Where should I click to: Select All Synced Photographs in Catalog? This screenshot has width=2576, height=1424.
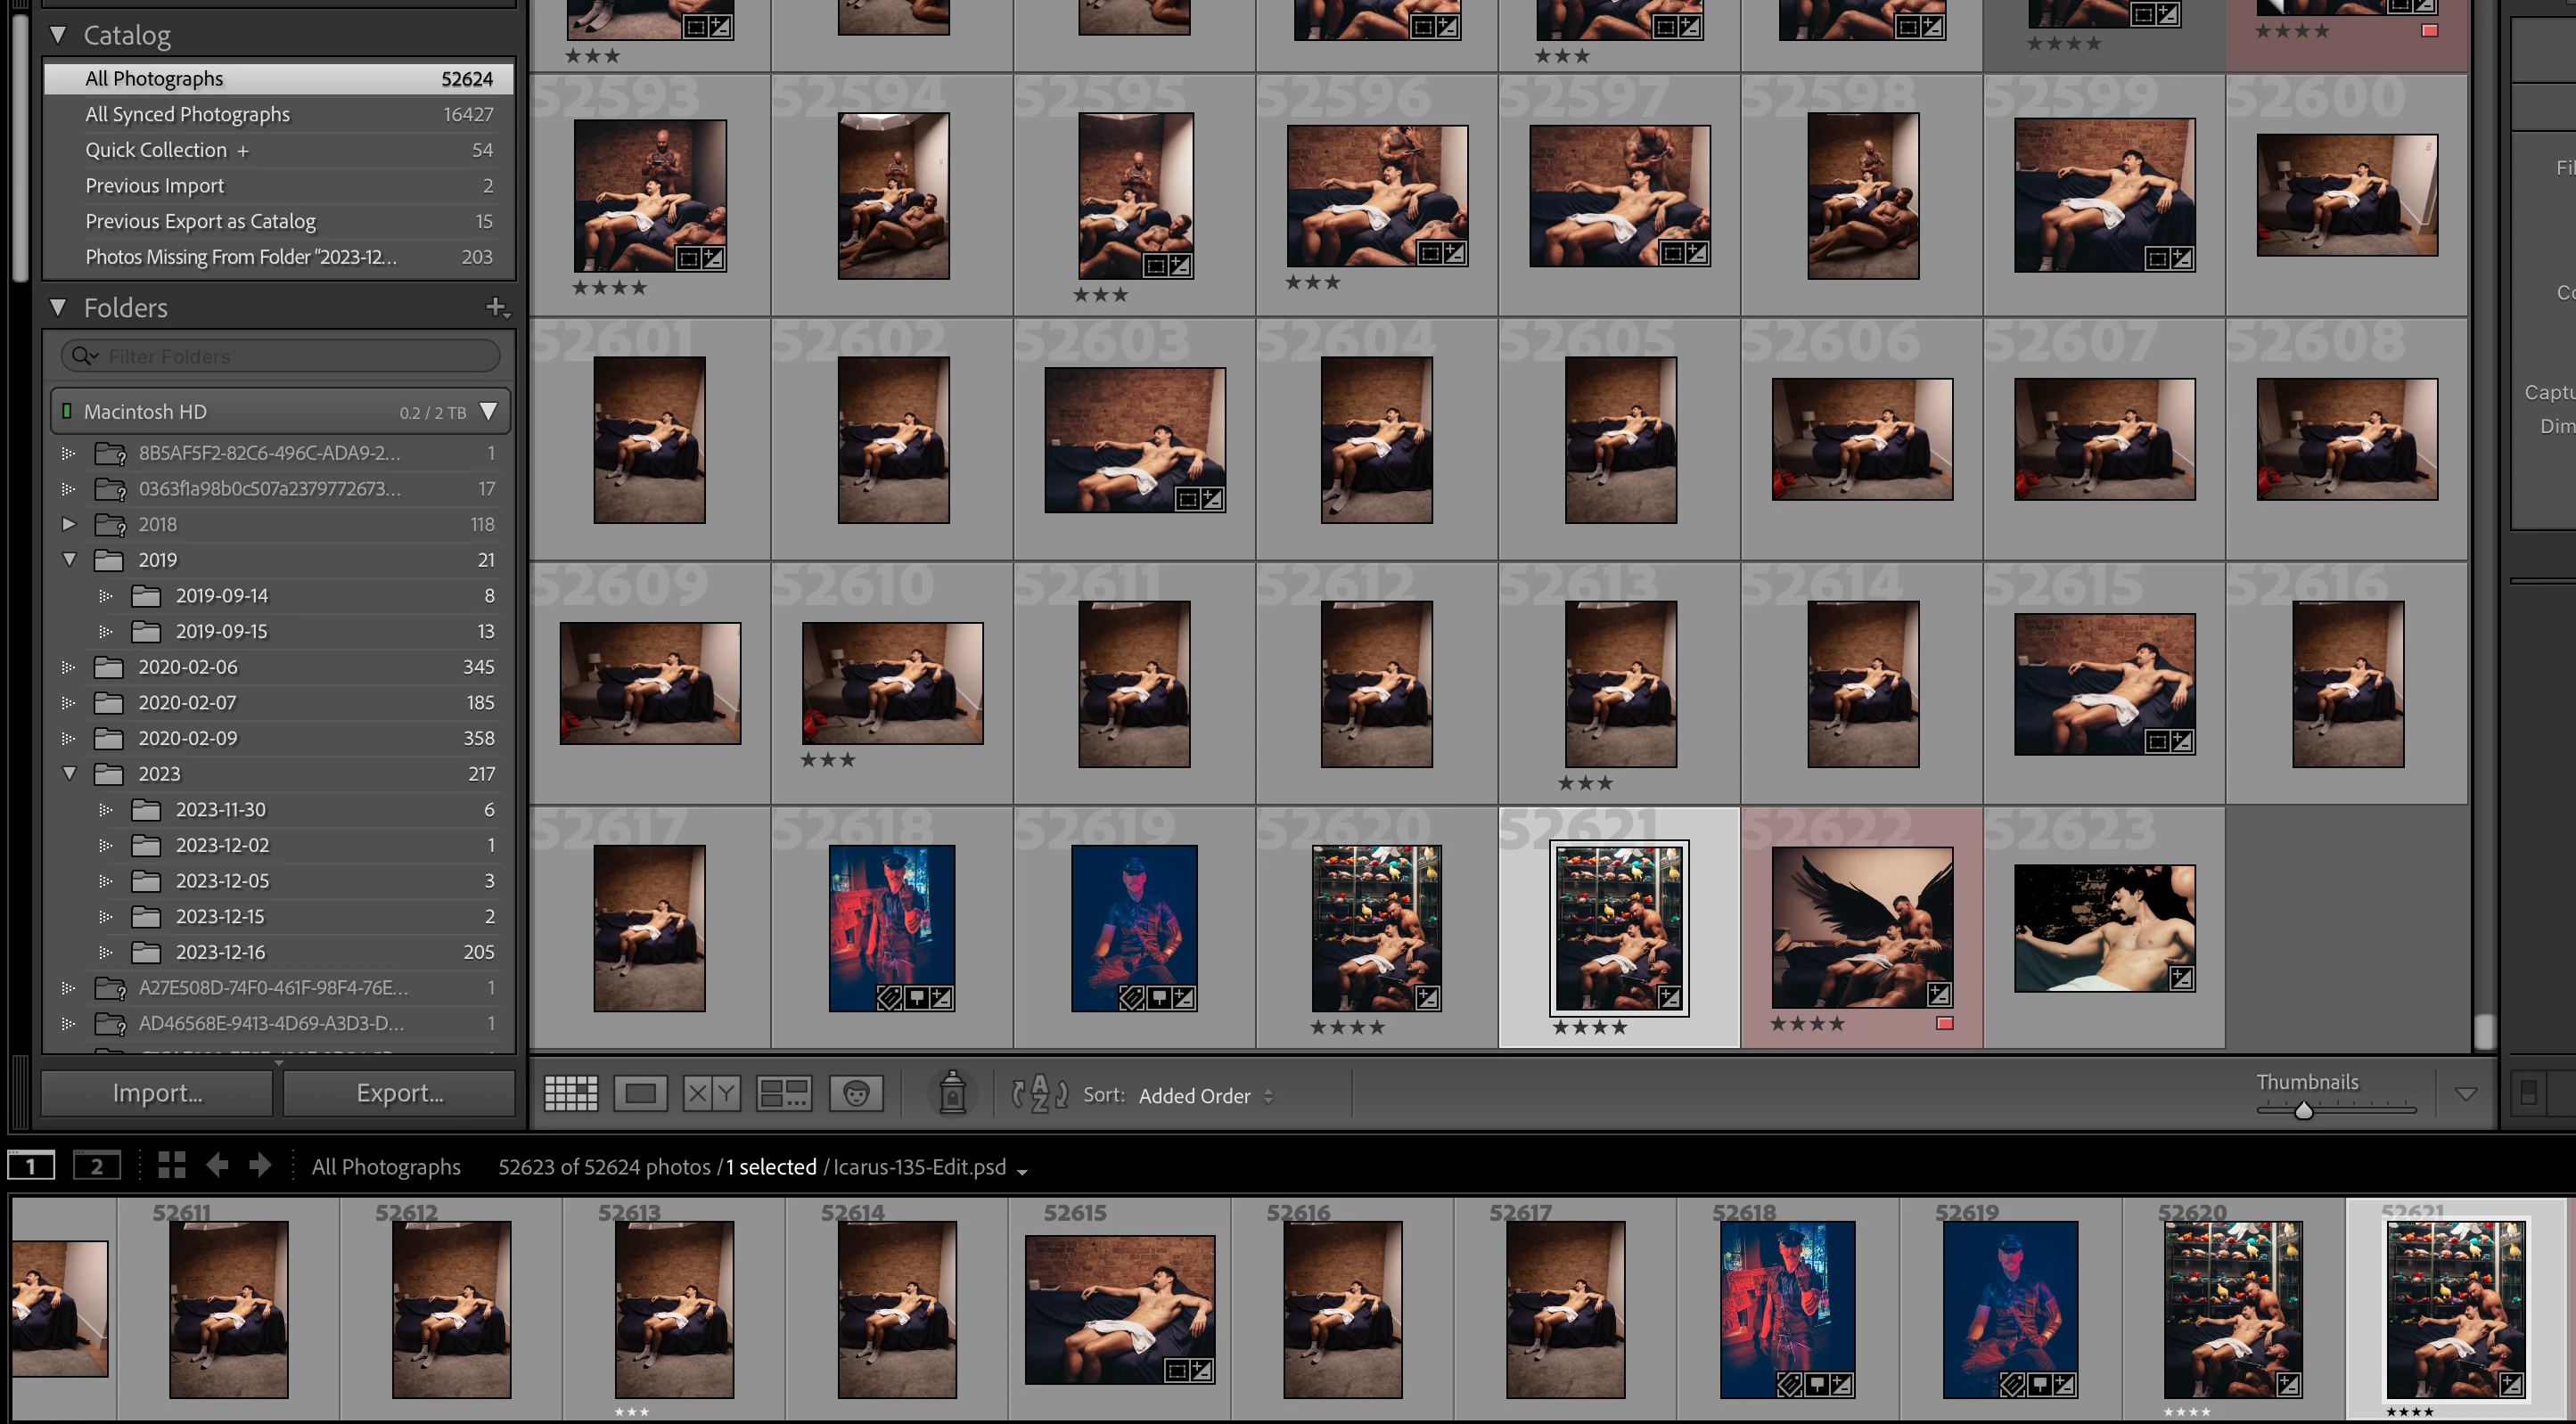pyautogui.click(x=187, y=114)
